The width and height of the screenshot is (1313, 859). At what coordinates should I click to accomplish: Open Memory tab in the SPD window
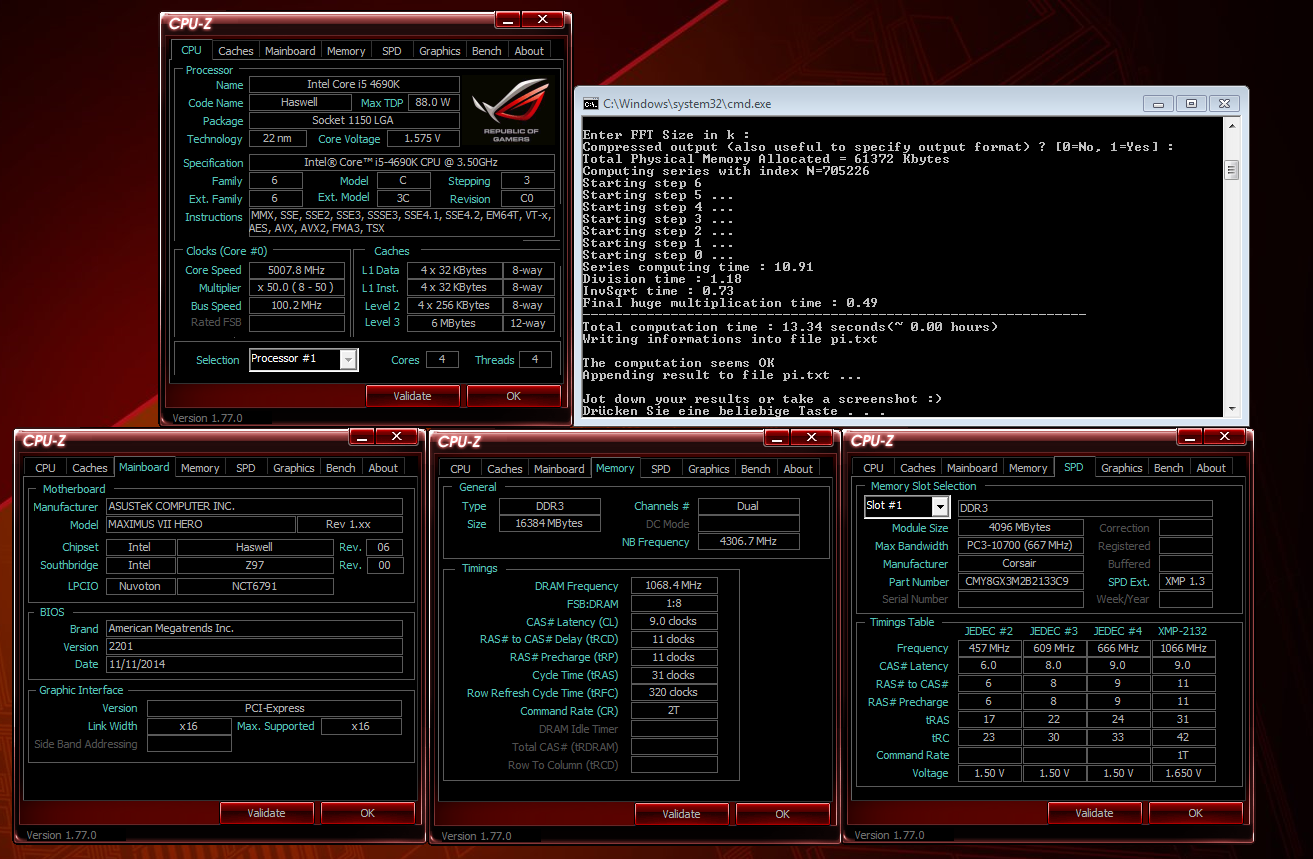(1028, 468)
